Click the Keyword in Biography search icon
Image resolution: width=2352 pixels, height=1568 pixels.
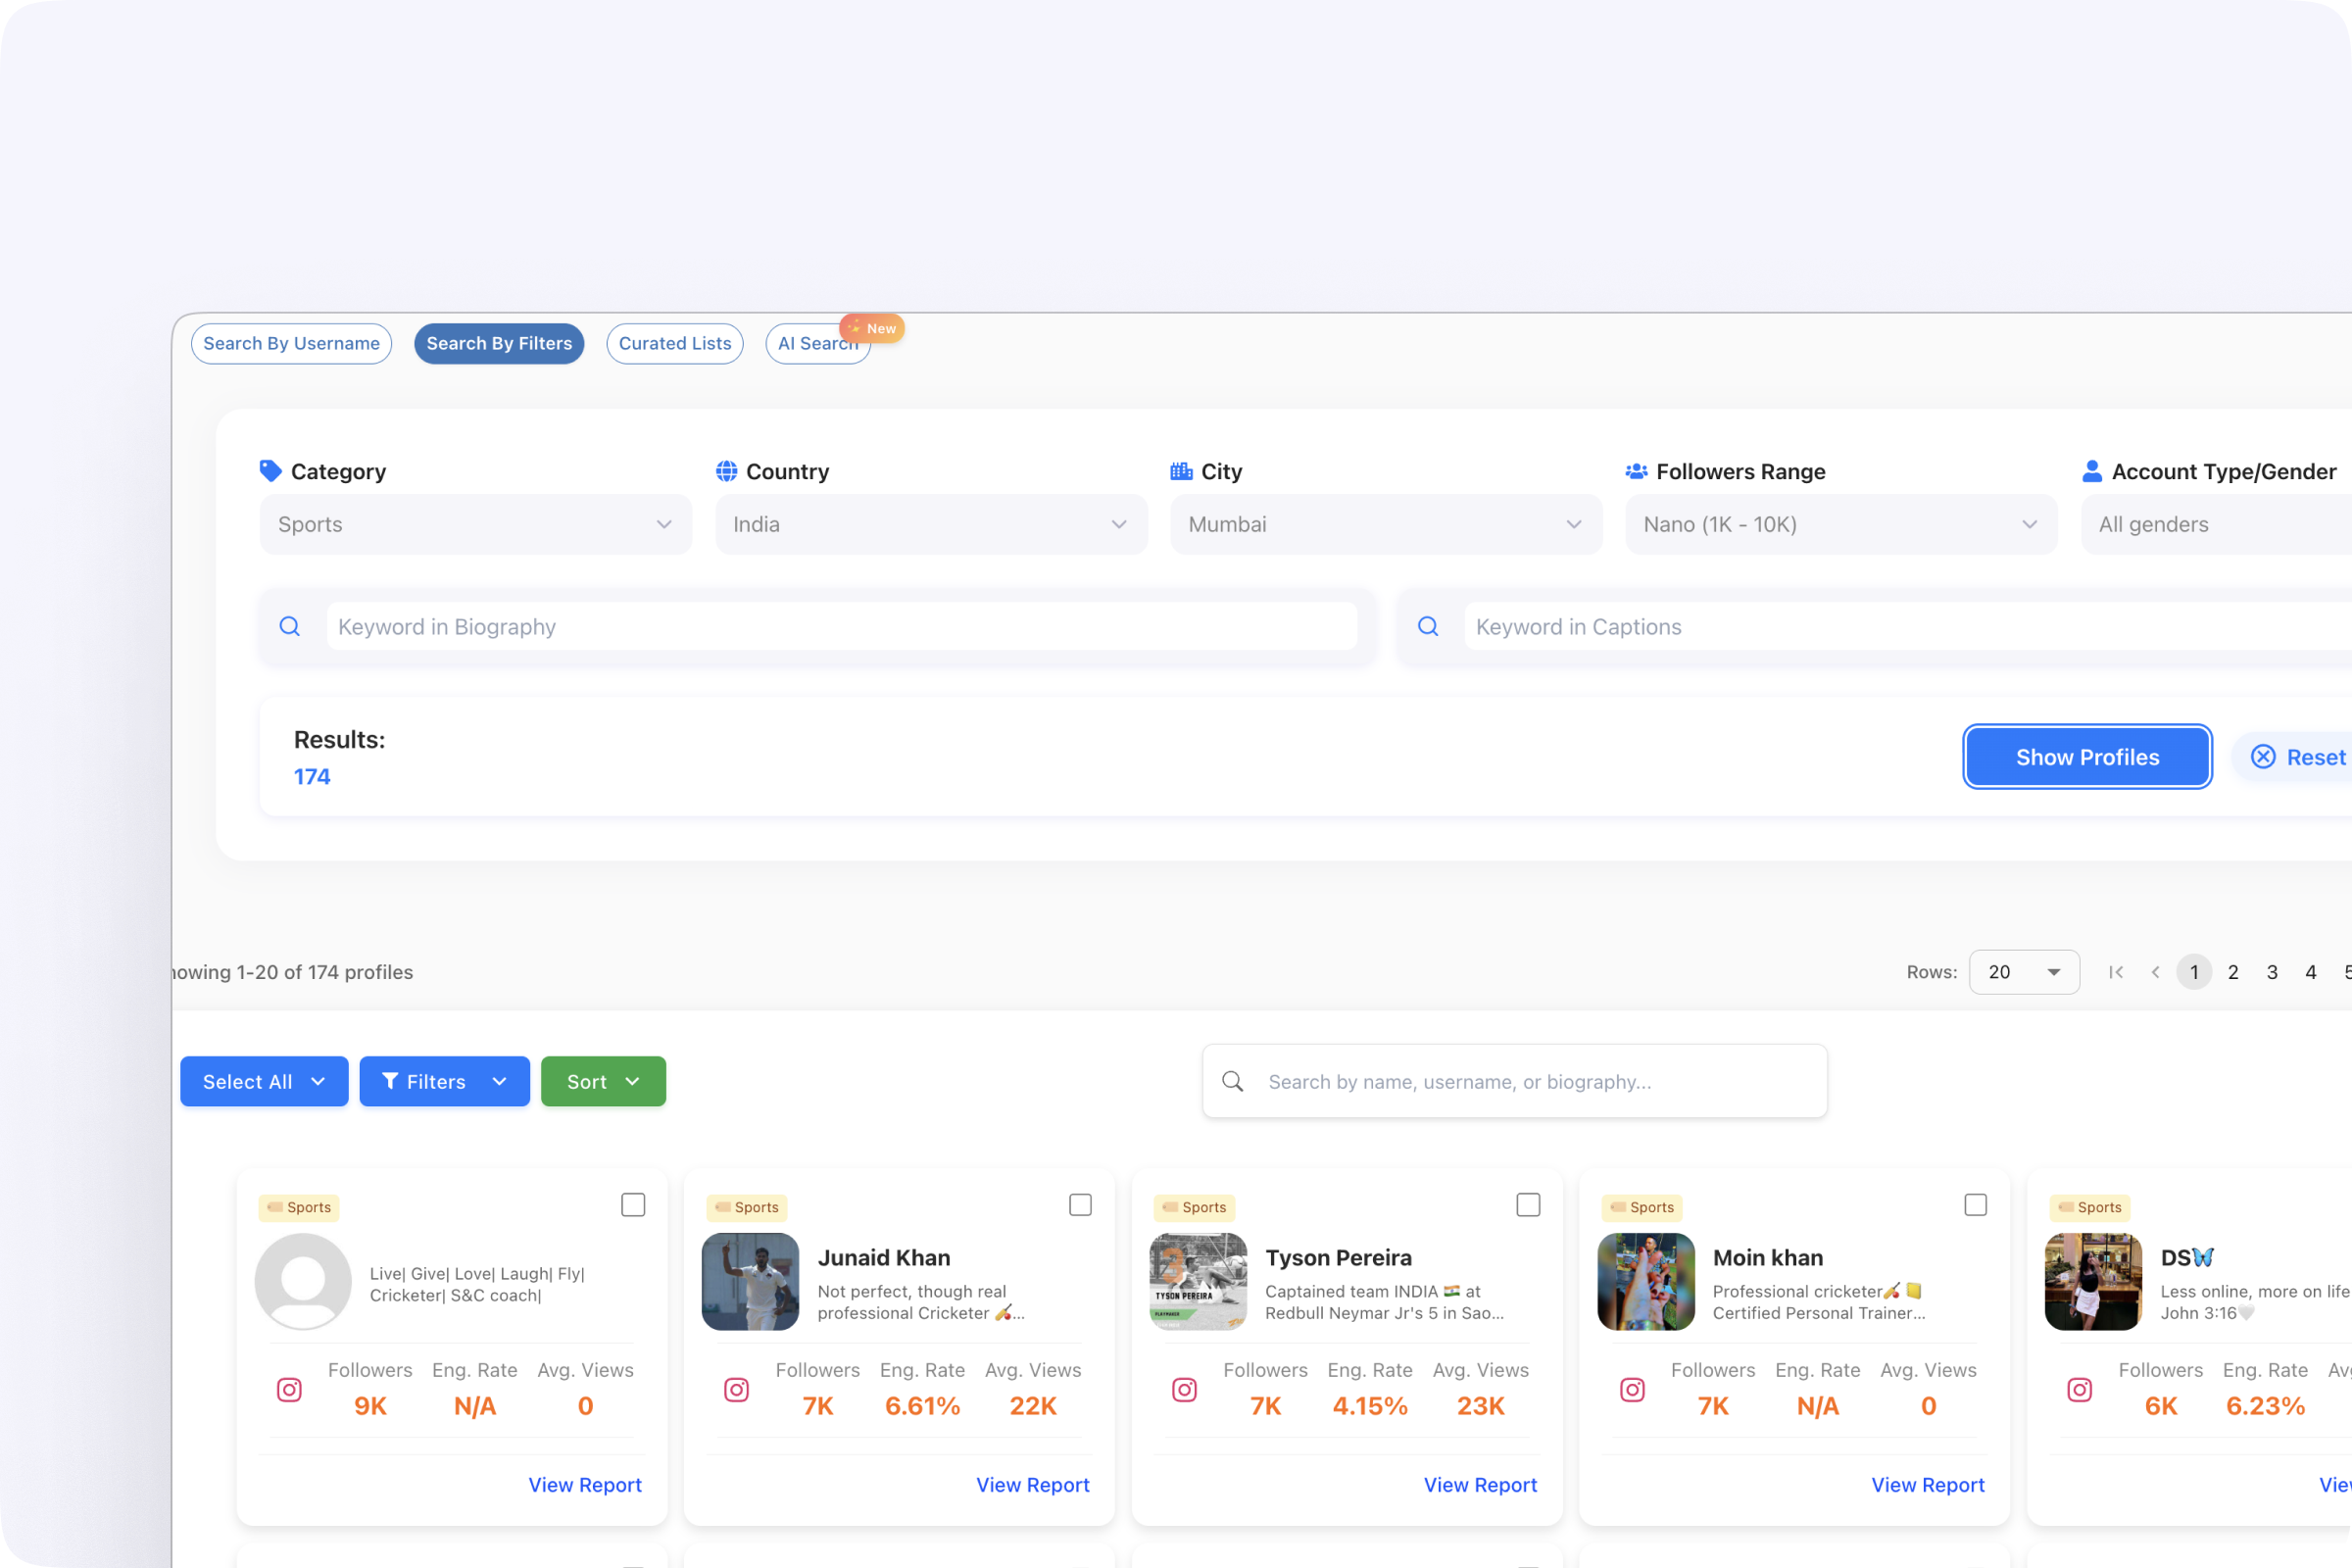click(289, 627)
